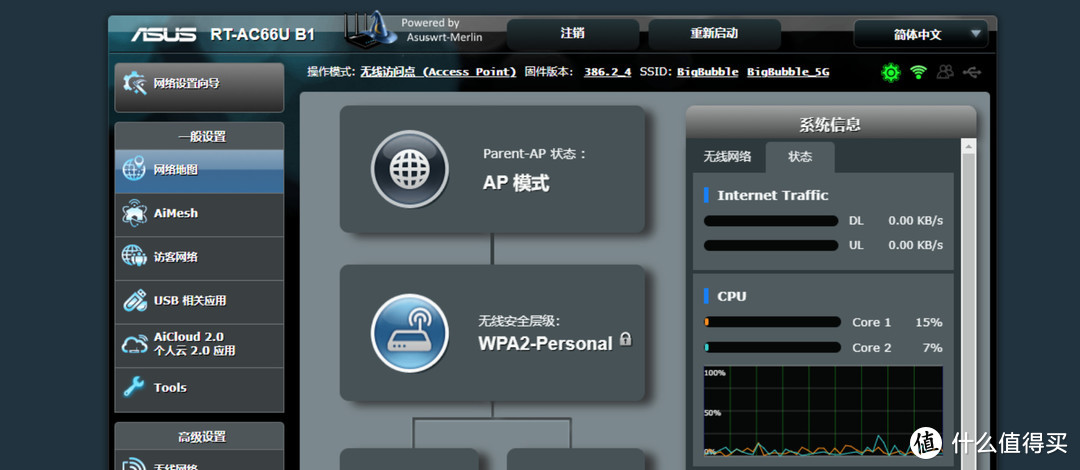Click the 无线访问点 (Access Point) mode link
1080x470 pixels.
click(438, 72)
